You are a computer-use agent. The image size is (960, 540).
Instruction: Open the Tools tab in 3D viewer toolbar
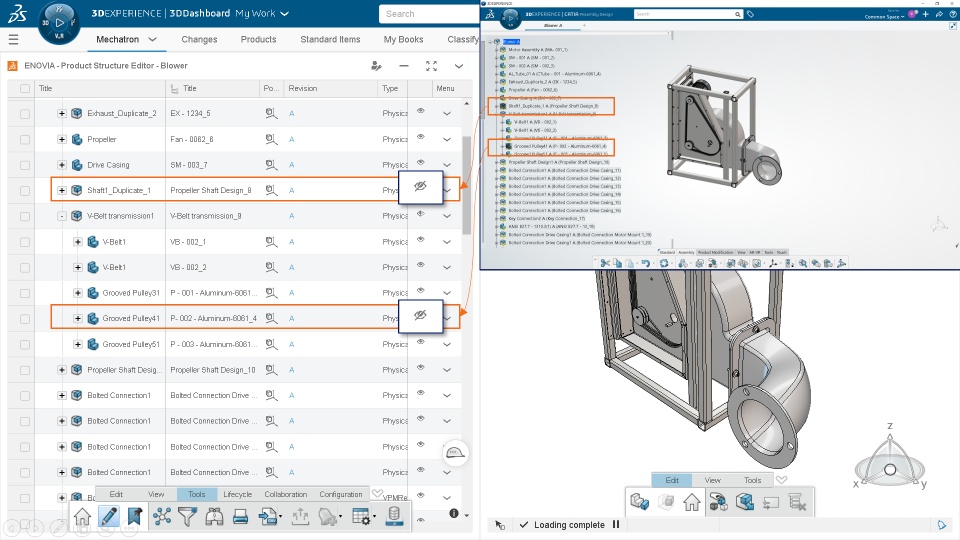(x=752, y=480)
